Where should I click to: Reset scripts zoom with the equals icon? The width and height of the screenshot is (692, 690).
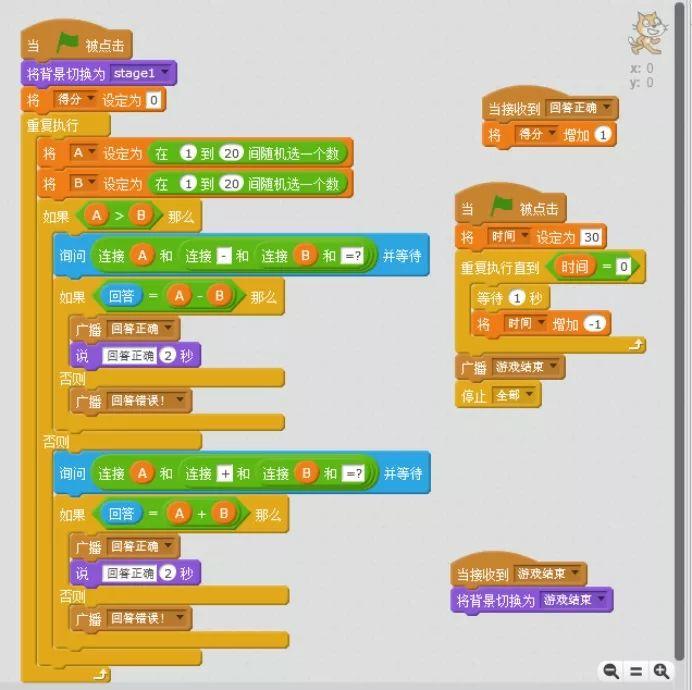click(636, 671)
